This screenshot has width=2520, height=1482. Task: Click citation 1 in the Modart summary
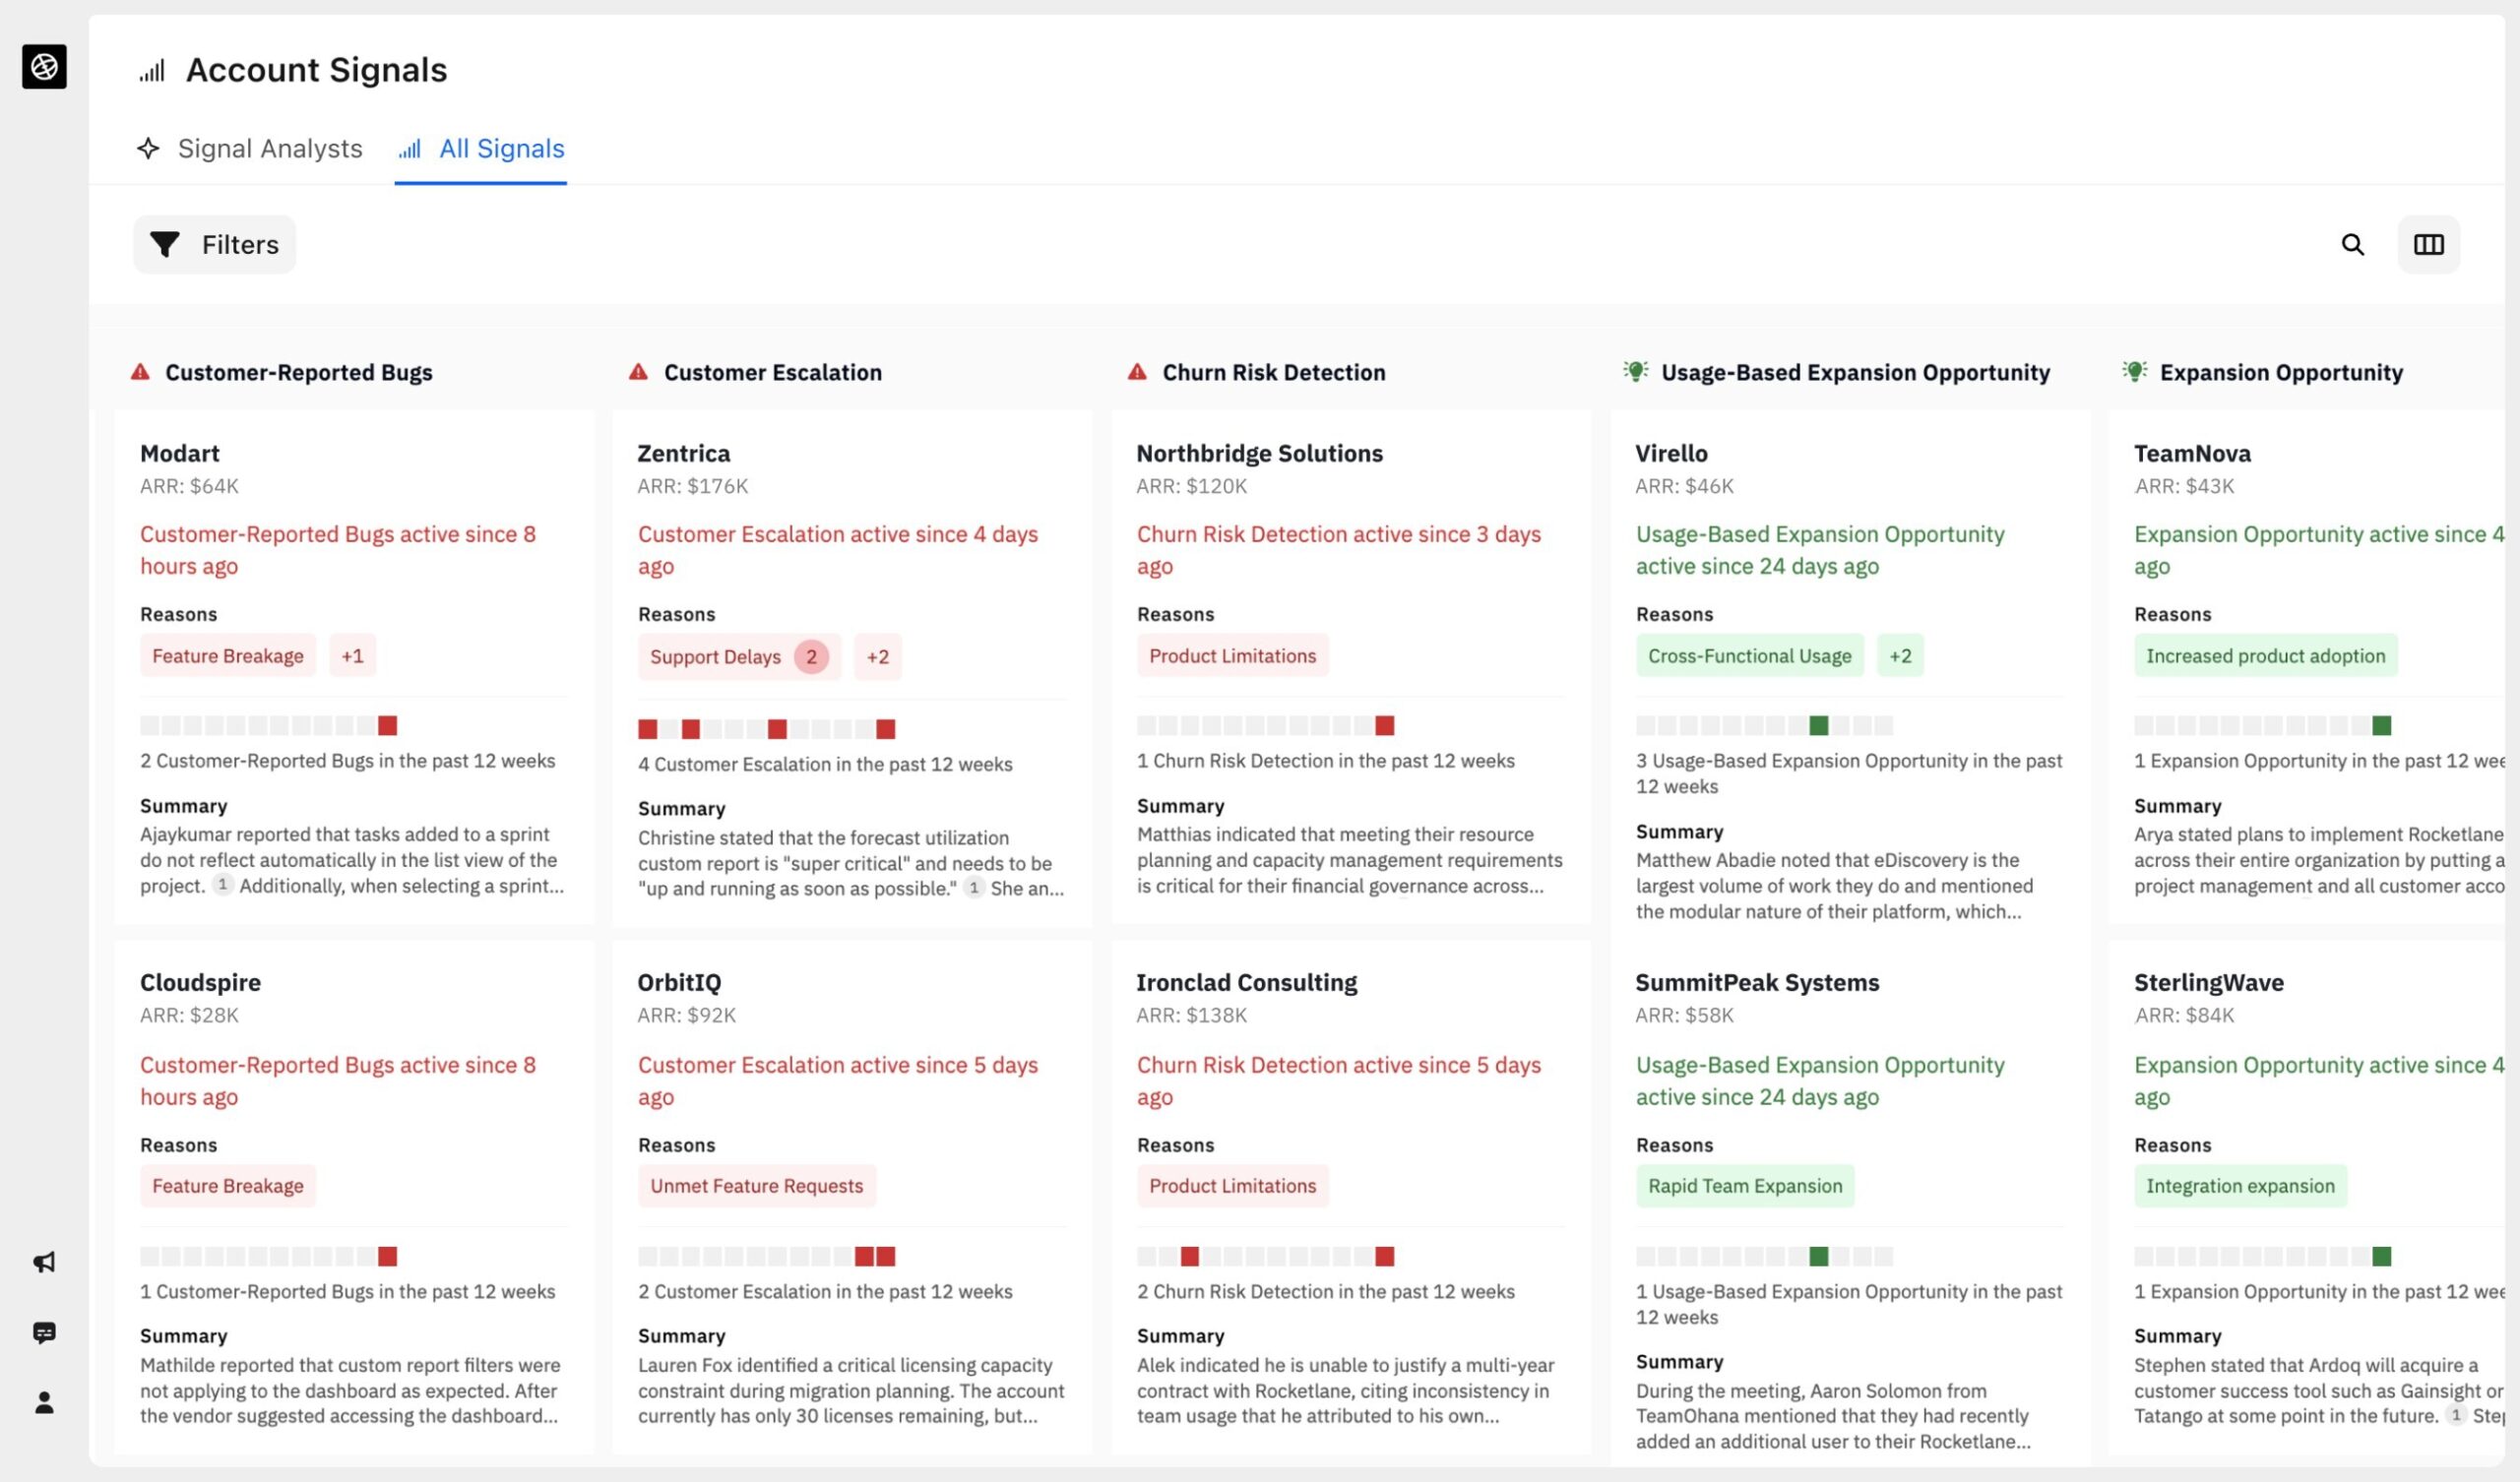(222, 885)
